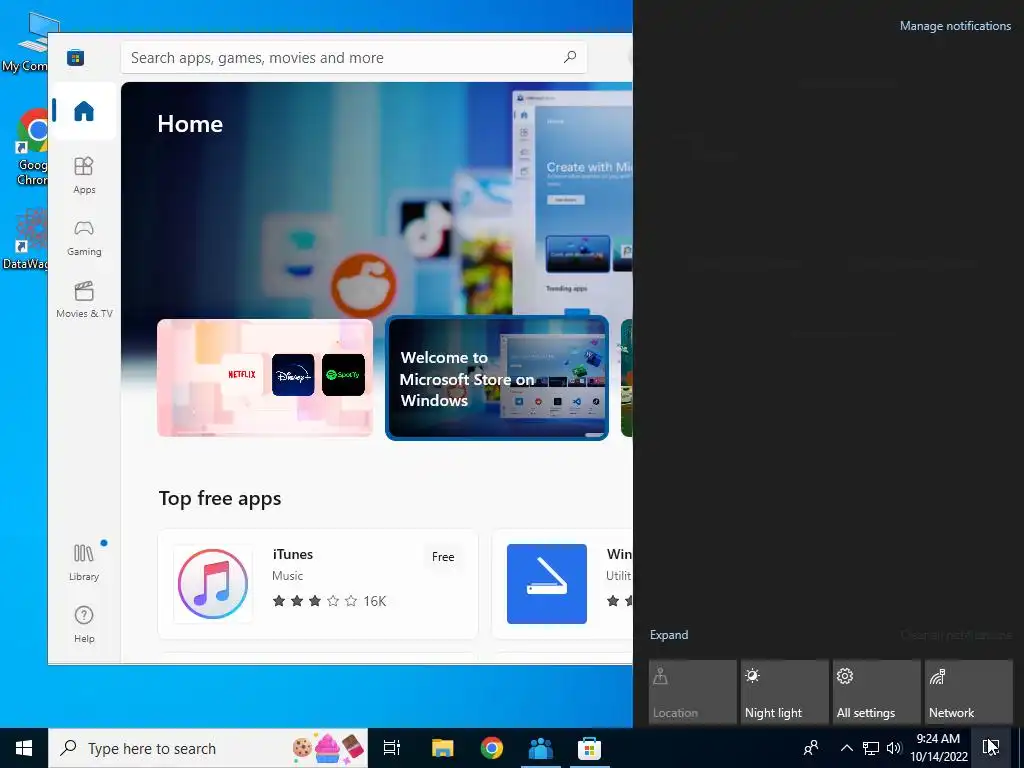The height and width of the screenshot is (768, 1024).
Task: Open Manage notifications link
Action: point(955,26)
